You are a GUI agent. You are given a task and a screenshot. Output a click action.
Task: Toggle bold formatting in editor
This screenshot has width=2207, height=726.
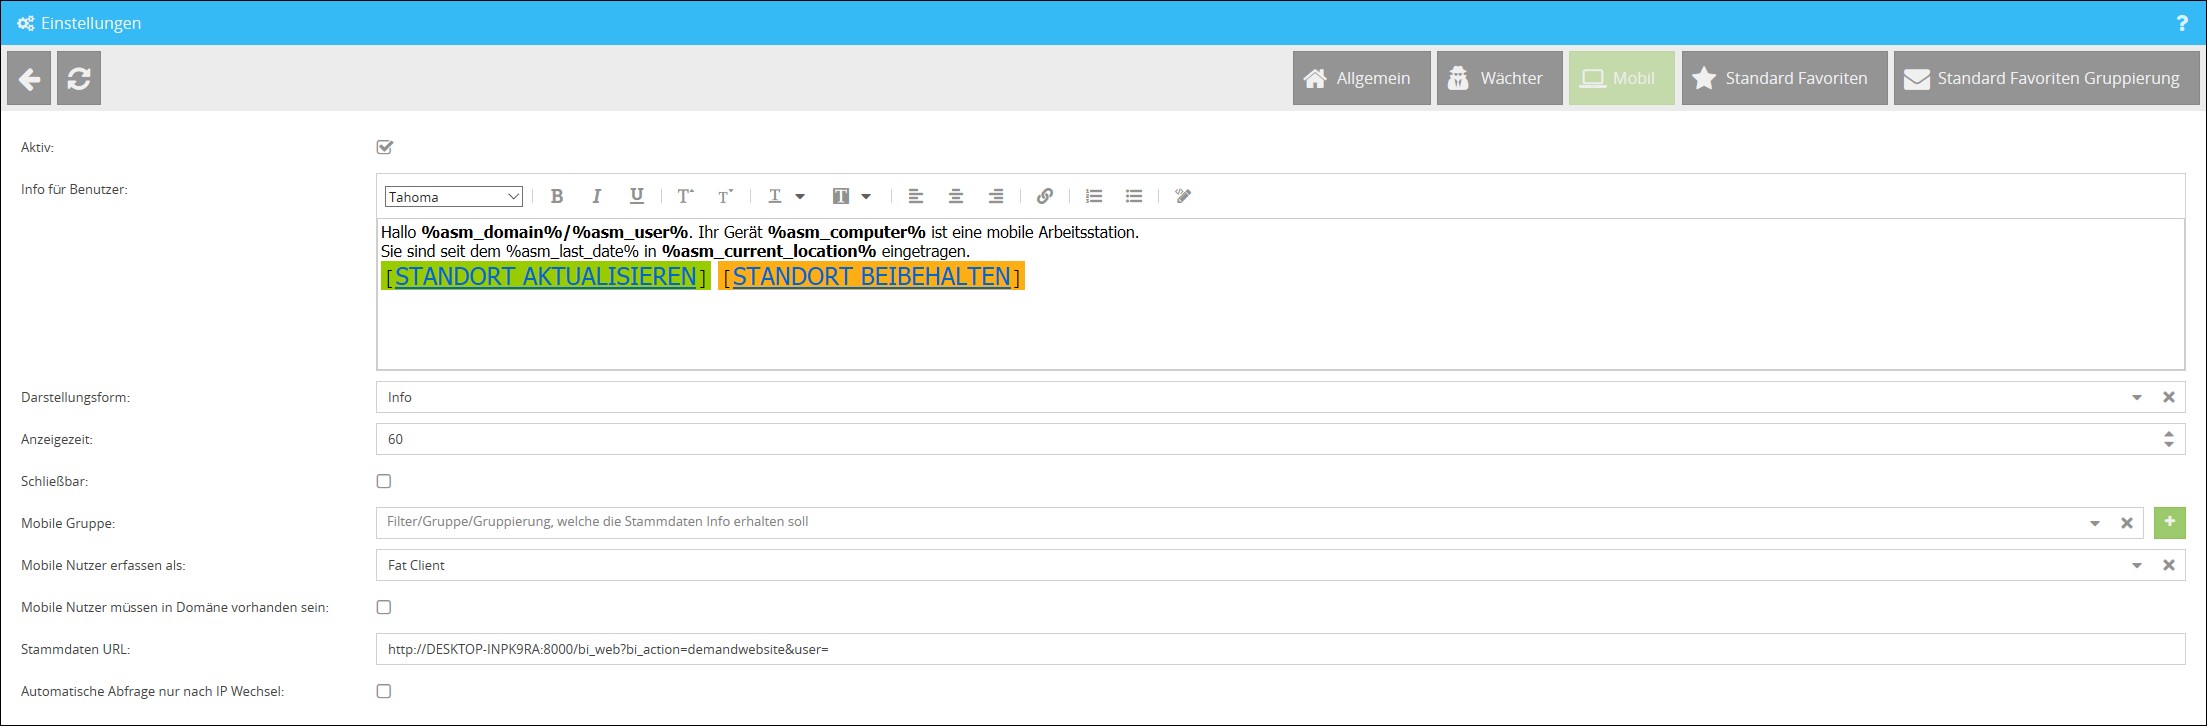pyautogui.click(x=557, y=196)
